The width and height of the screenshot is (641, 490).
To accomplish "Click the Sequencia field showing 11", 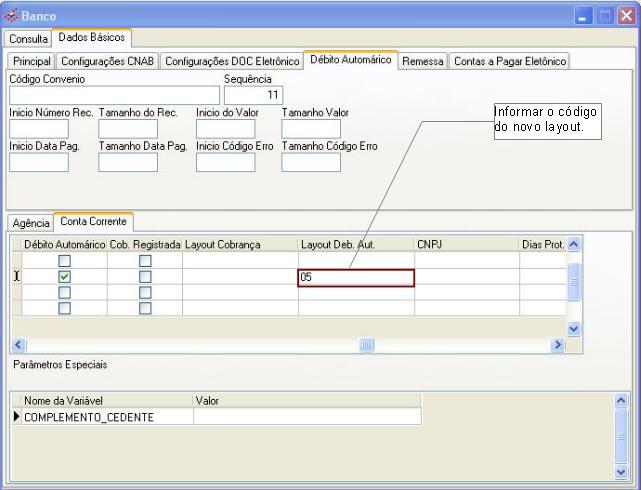I will [253, 96].
